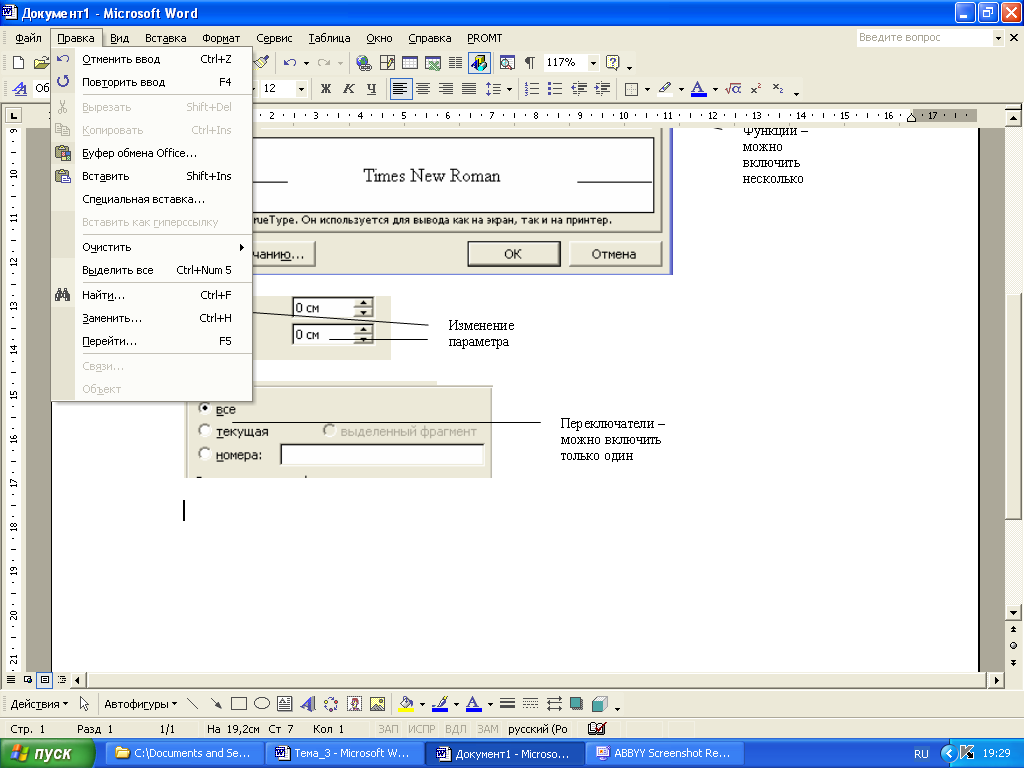Toggle ЗАМ overtype mode in status bar
This screenshot has width=1024, height=768.
click(488, 729)
